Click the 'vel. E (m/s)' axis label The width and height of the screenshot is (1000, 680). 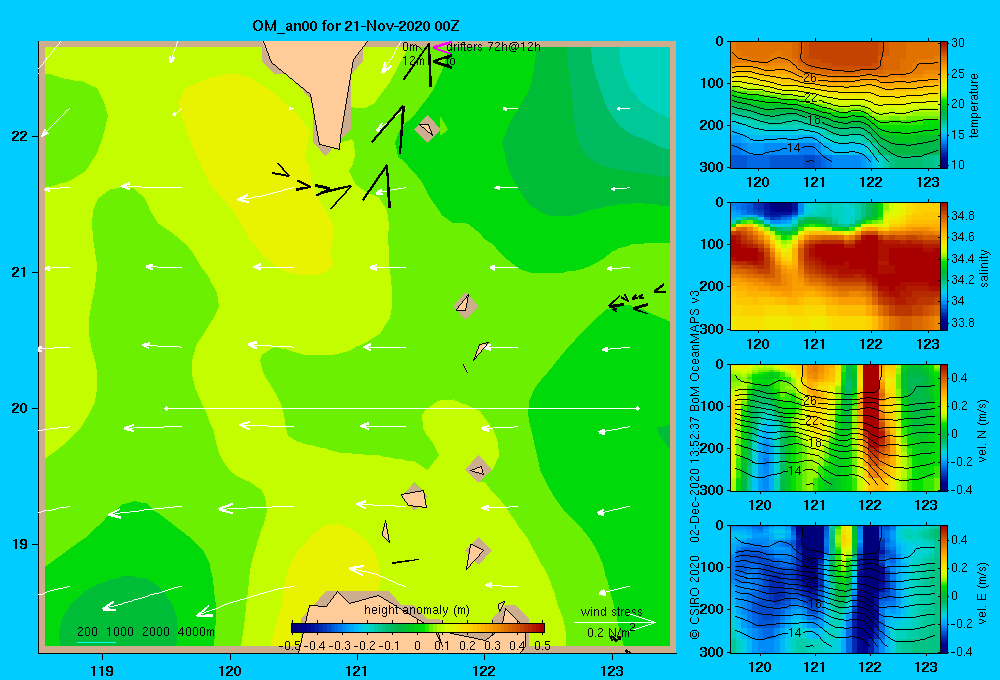[983, 592]
